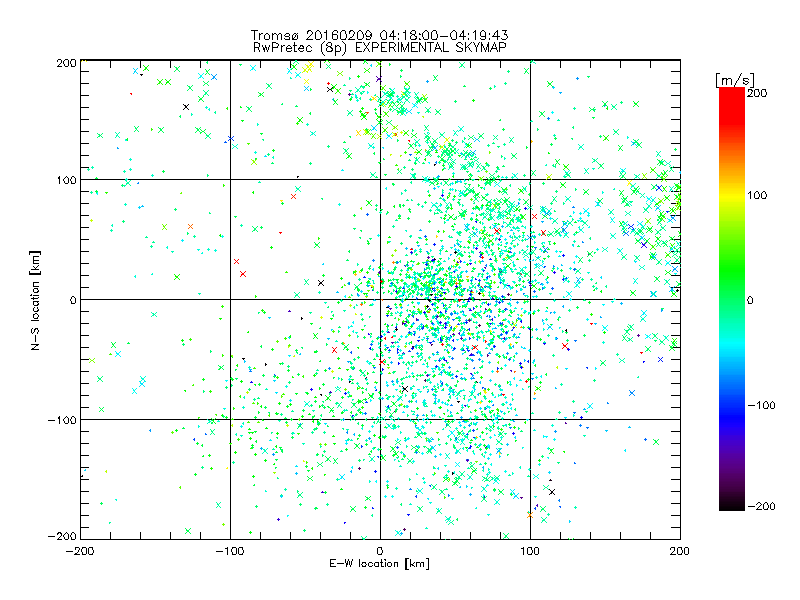Click the 'N-S location [km]' axis label

[x=35, y=301]
